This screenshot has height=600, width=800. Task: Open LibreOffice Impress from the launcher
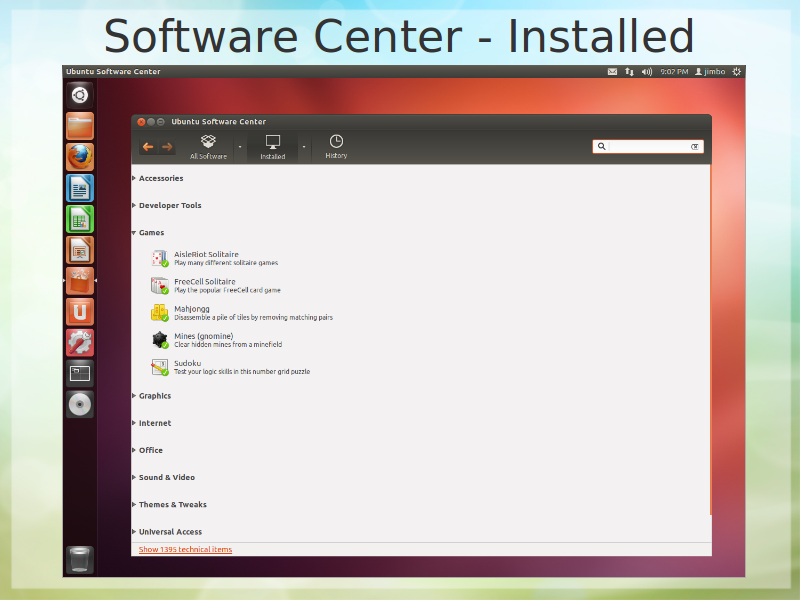[x=80, y=250]
